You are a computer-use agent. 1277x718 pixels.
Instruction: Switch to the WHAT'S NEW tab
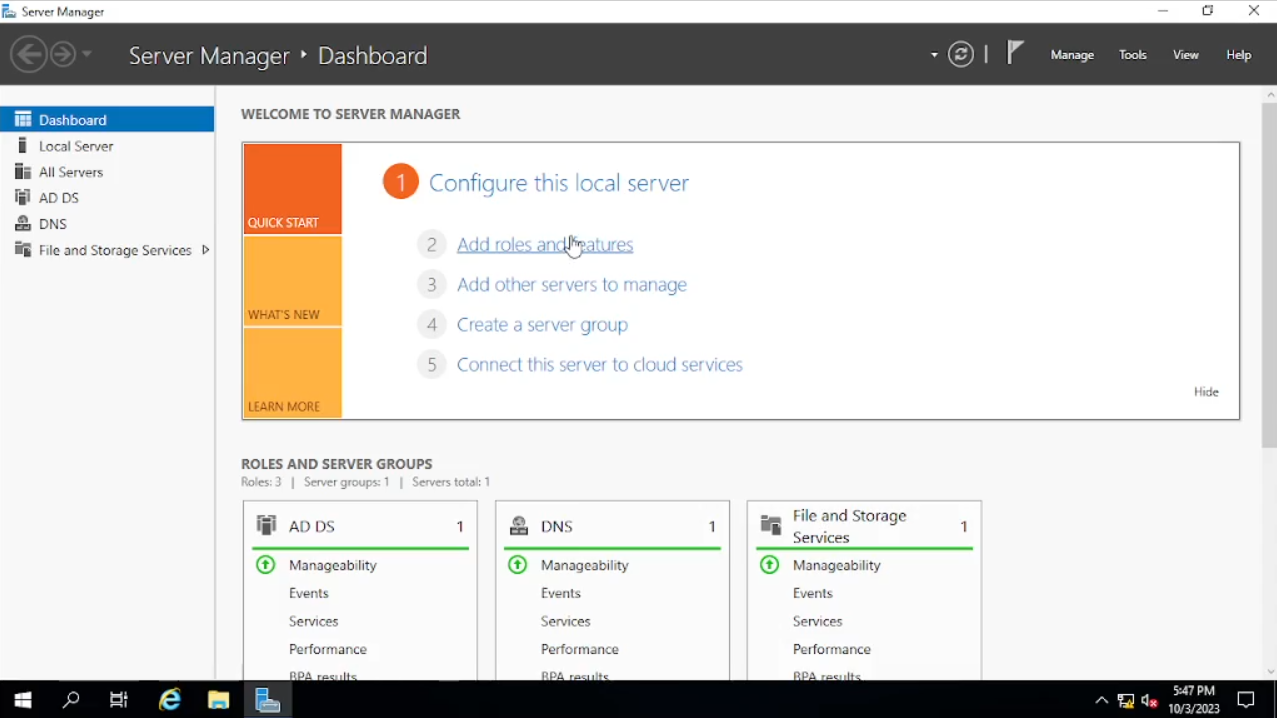pyautogui.click(x=292, y=282)
